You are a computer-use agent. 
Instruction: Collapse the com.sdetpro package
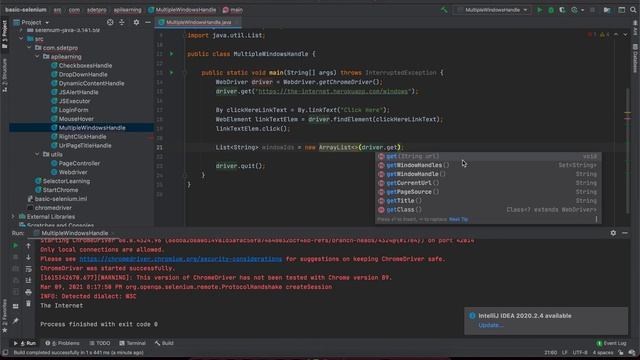click(x=29, y=48)
